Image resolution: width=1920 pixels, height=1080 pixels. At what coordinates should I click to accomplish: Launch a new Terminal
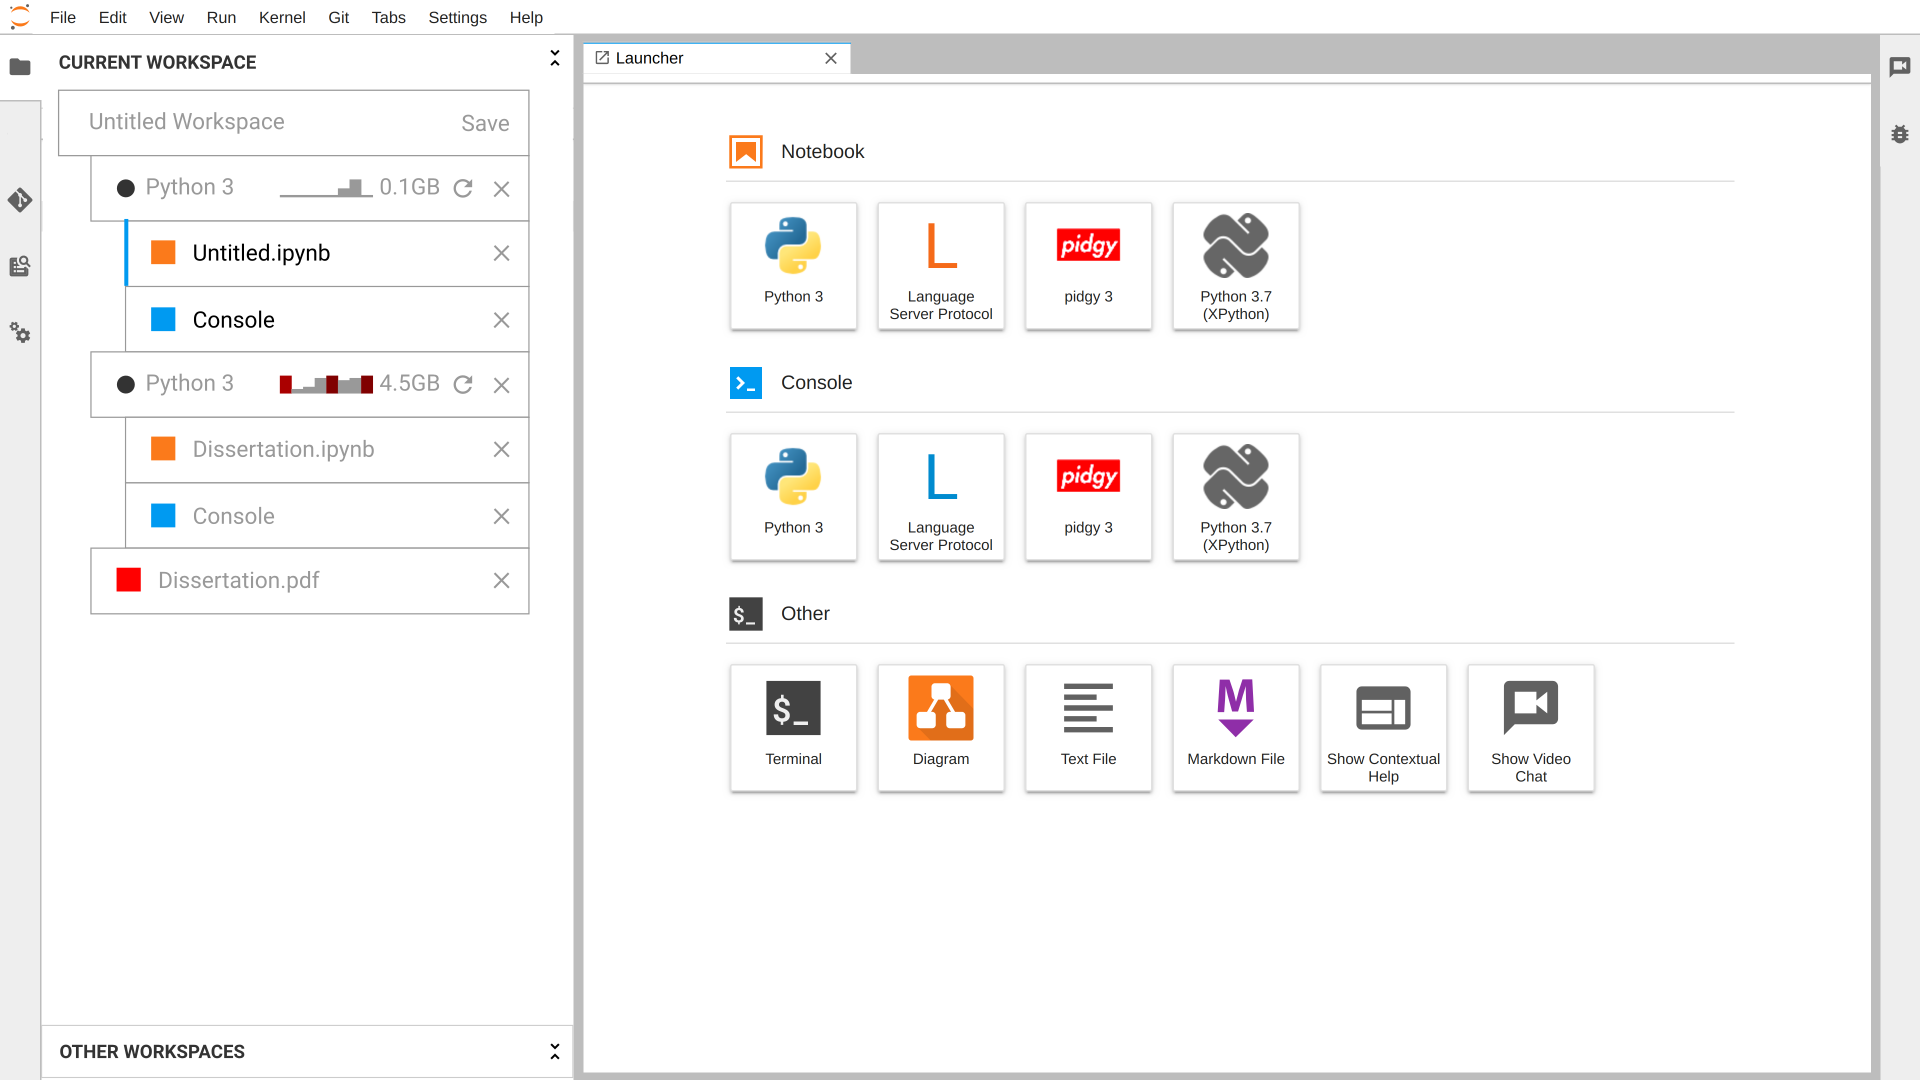(793, 728)
